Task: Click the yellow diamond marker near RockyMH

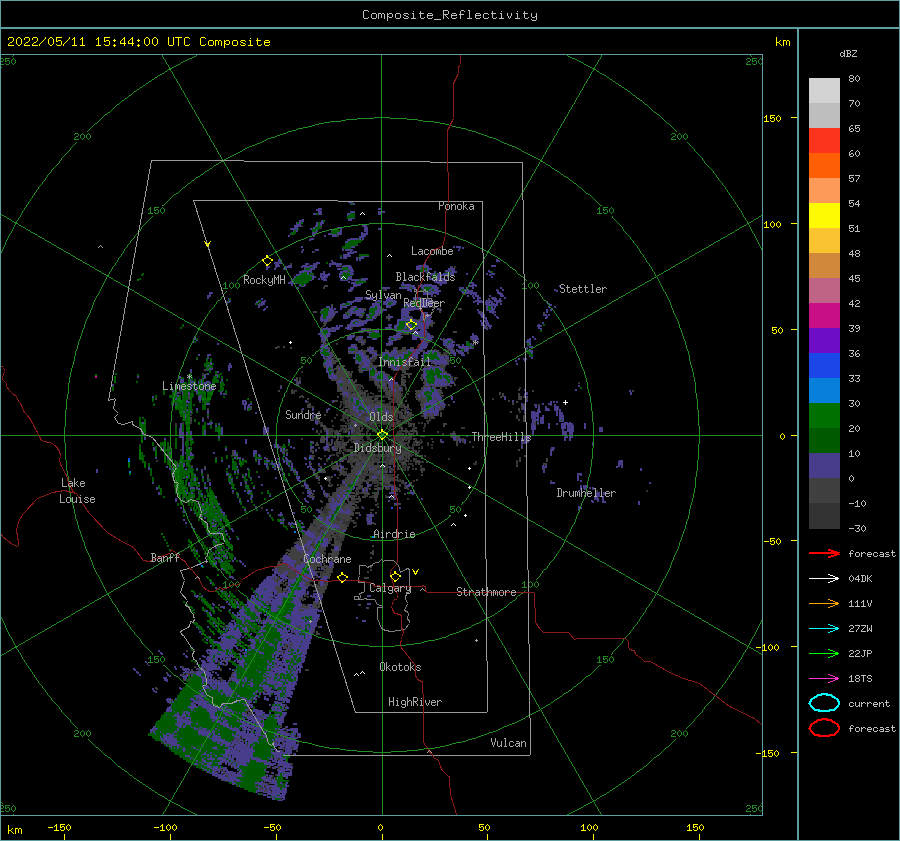Action: point(267,261)
